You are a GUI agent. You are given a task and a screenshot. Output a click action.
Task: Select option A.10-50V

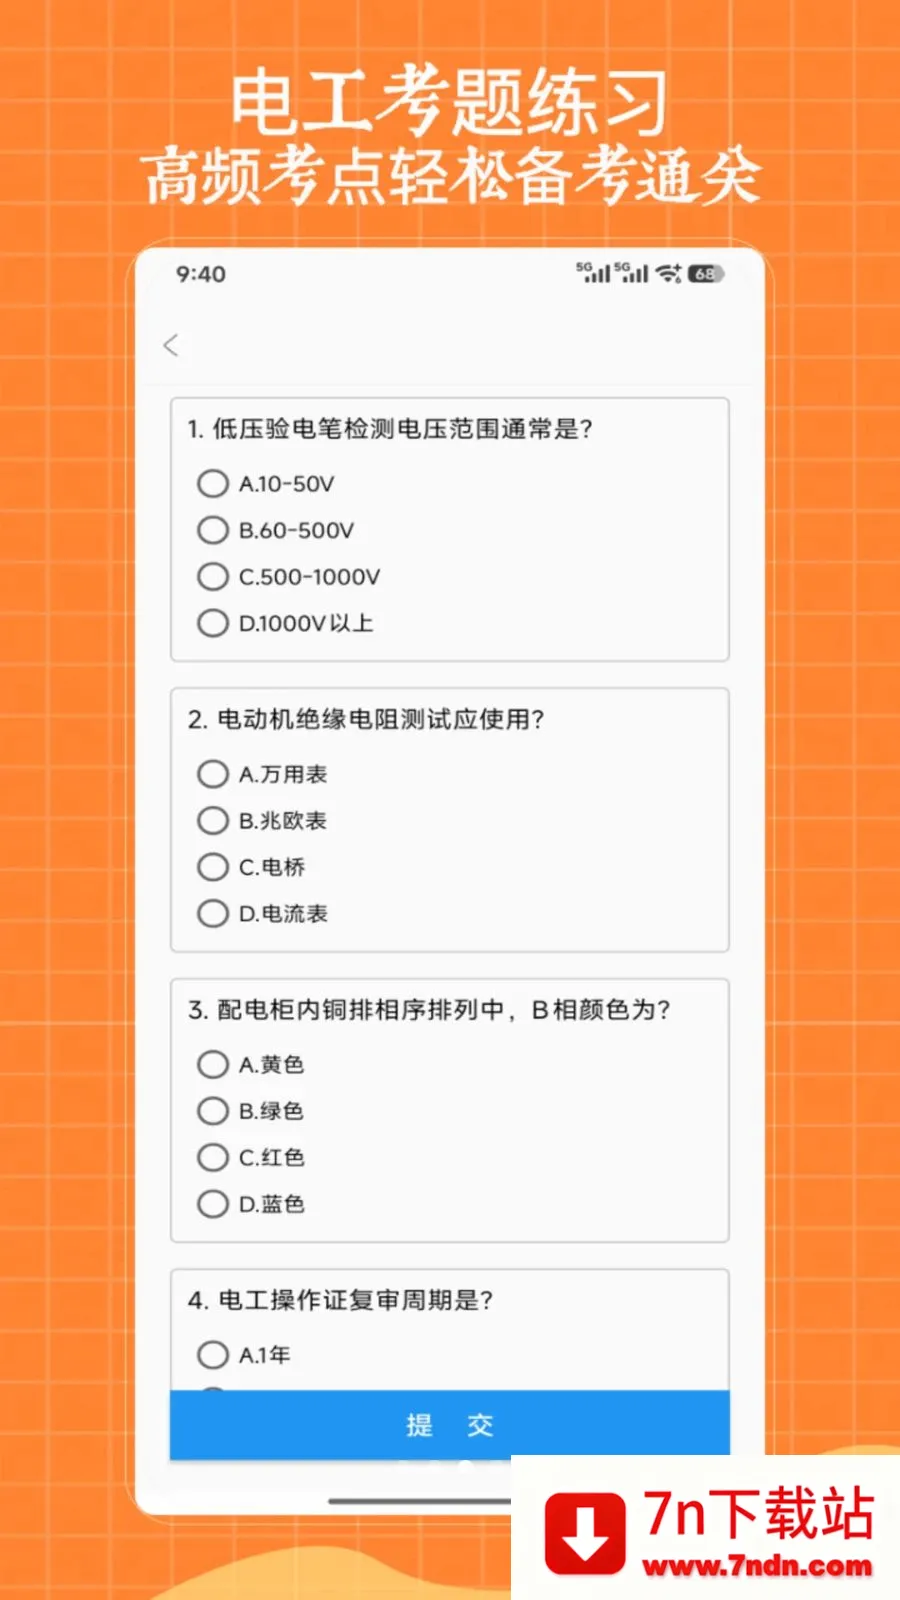(x=213, y=484)
